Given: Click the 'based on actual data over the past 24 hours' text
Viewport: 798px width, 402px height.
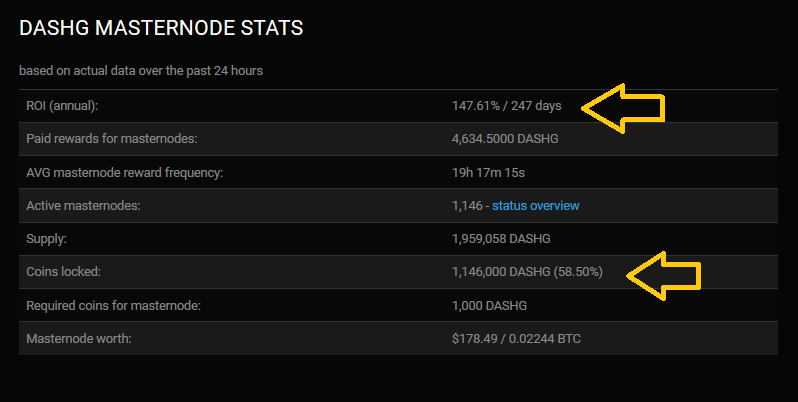Looking at the screenshot, I should tap(141, 71).
